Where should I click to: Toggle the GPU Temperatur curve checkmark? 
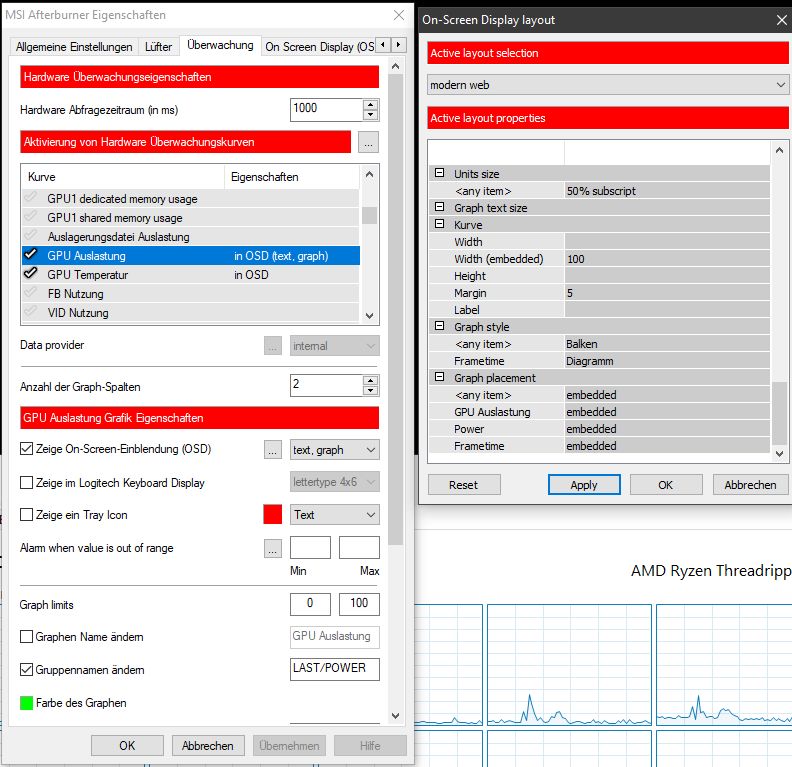coord(31,274)
